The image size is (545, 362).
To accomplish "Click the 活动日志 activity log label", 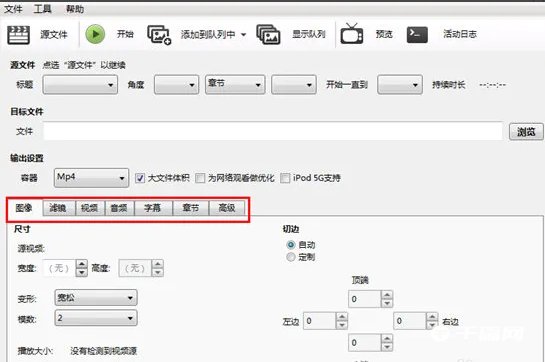I will 460,34.
